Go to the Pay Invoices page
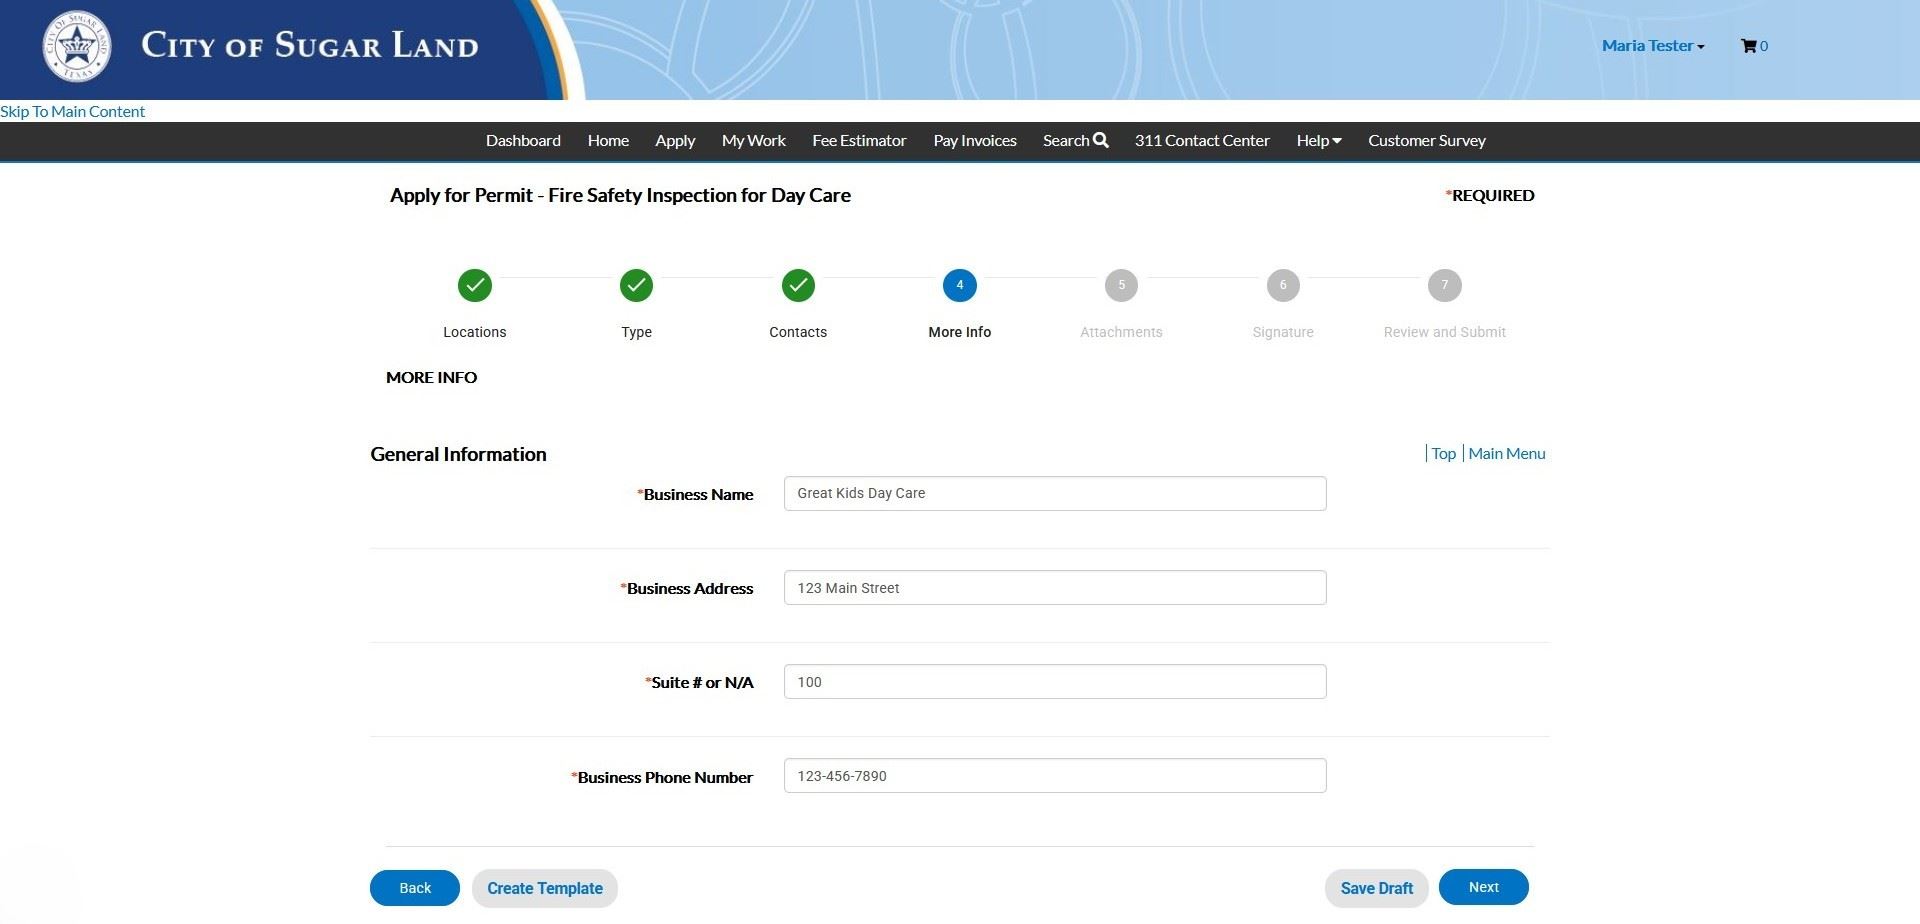 pyautogui.click(x=974, y=141)
